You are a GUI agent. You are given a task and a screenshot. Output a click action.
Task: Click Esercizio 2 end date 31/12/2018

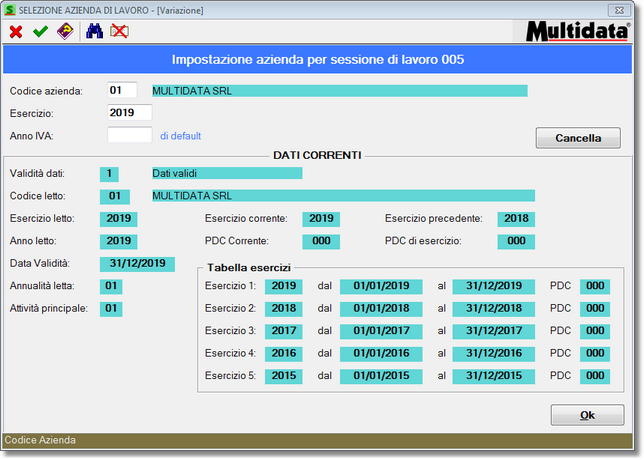(494, 309)
